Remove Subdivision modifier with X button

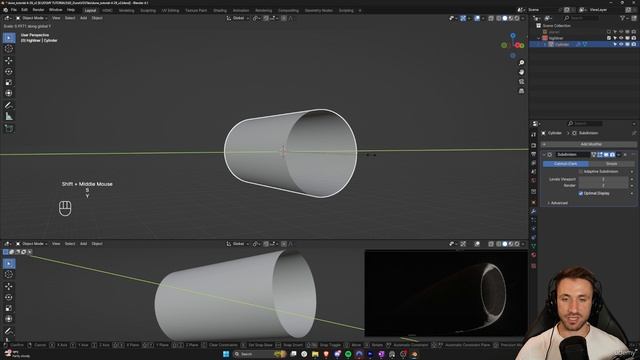[625, 155]
